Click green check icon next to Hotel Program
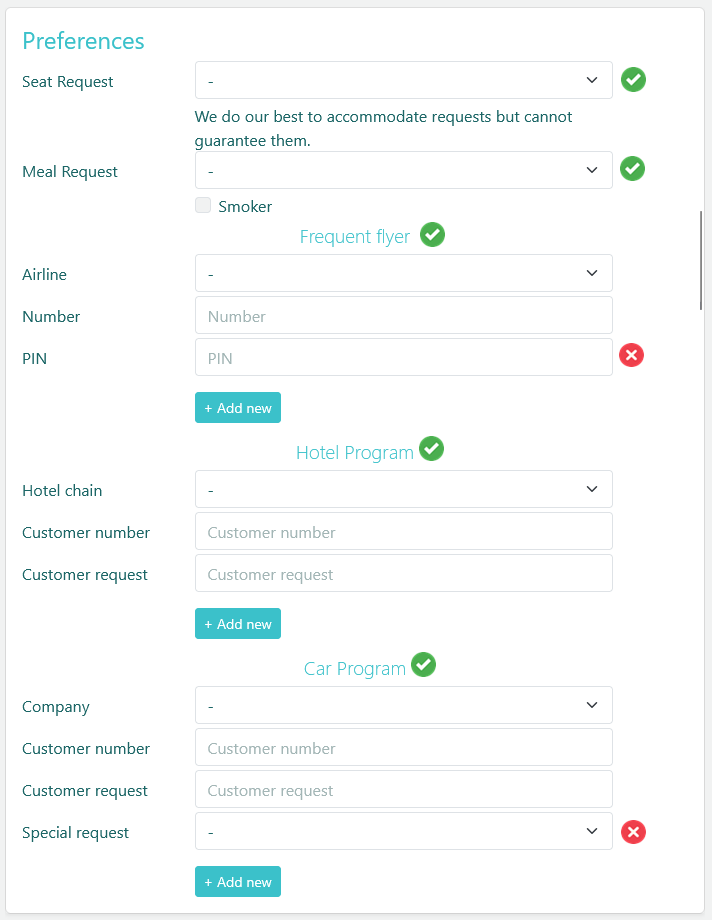This screenshot has width=712, height=920. click(431, 449)
